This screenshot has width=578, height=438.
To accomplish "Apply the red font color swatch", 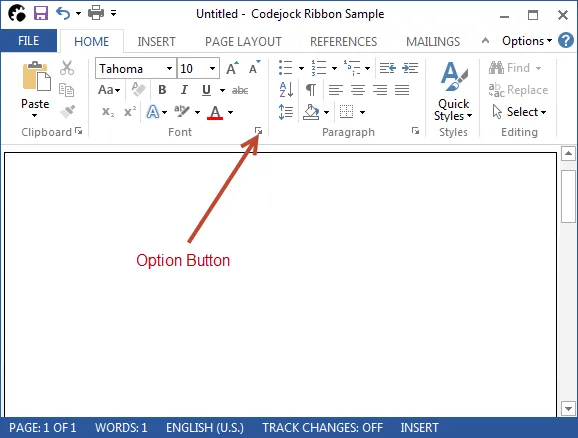I will coord(215,112).
